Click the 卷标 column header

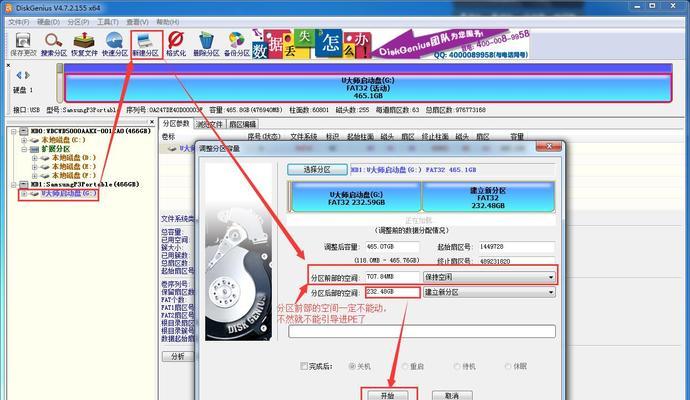tap(169, 137)
